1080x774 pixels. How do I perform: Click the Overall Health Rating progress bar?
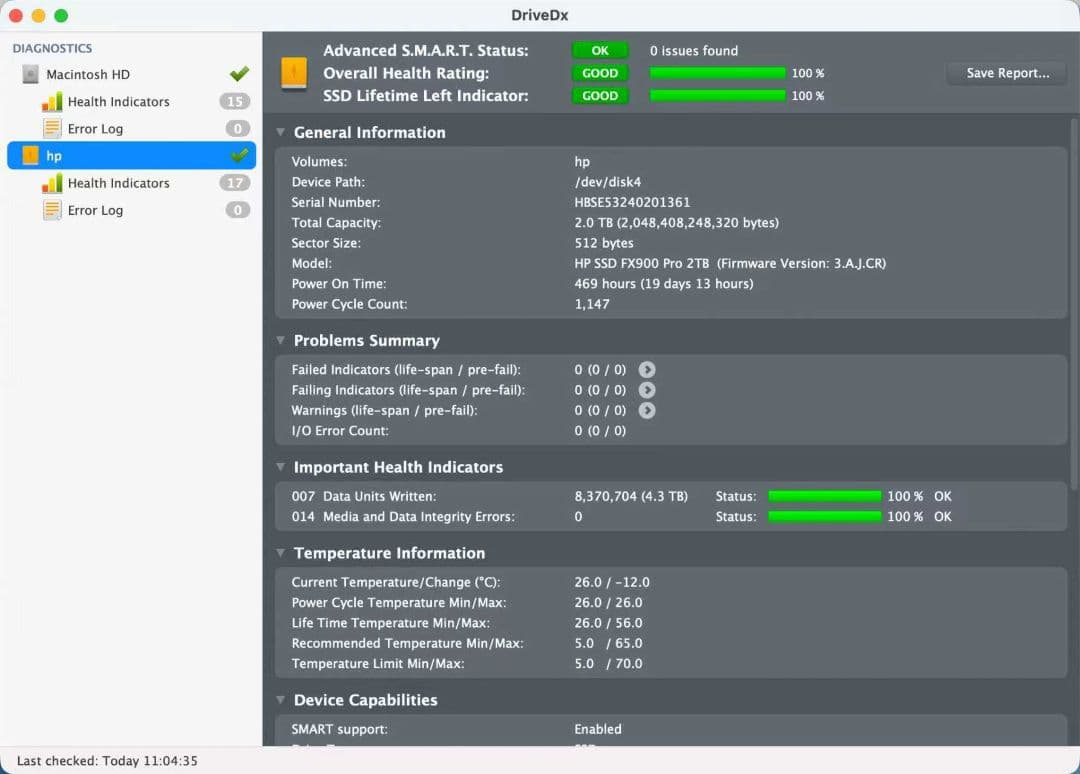717,73
